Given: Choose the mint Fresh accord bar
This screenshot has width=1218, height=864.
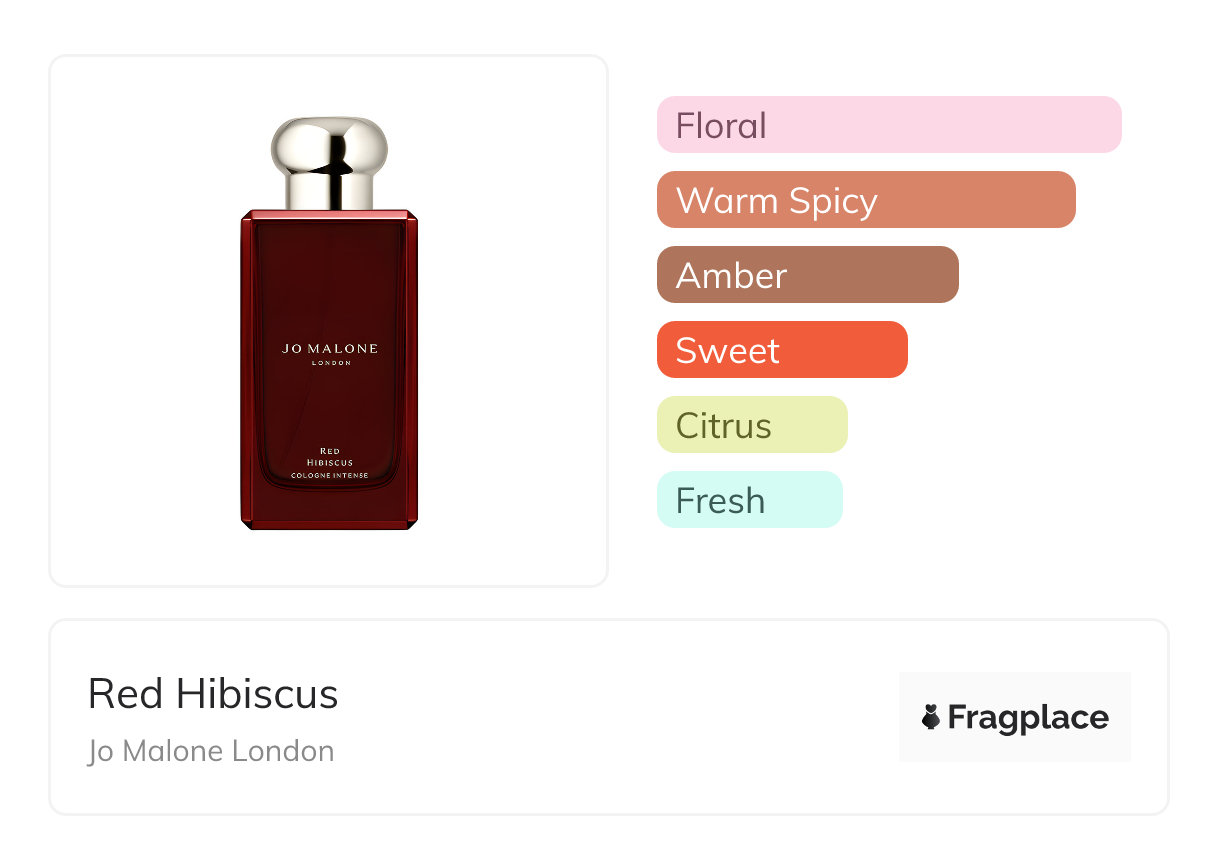Looking at the screenshot, I should [750, 500].
